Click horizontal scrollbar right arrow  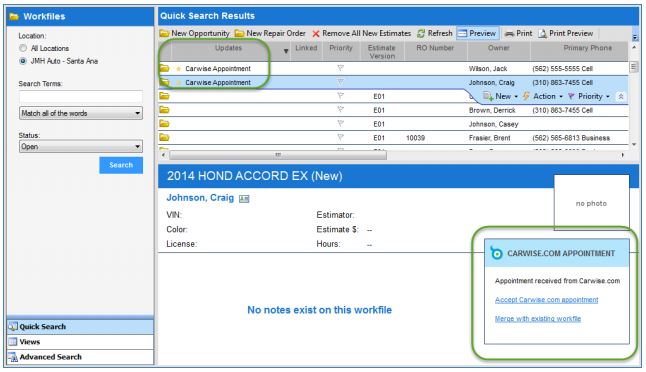623,155
